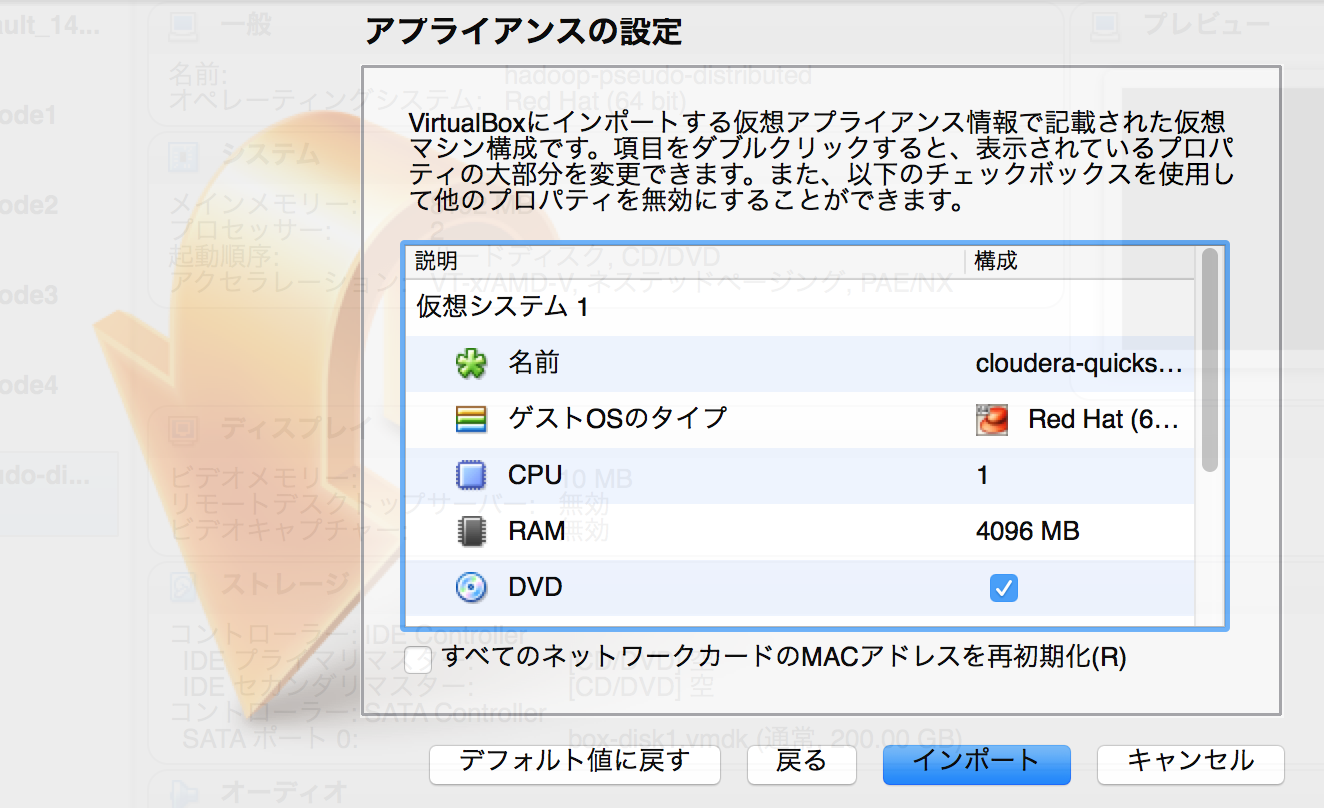Click the ゲストOSのタイプ label
1324x808 pixels.
[617, 419]
